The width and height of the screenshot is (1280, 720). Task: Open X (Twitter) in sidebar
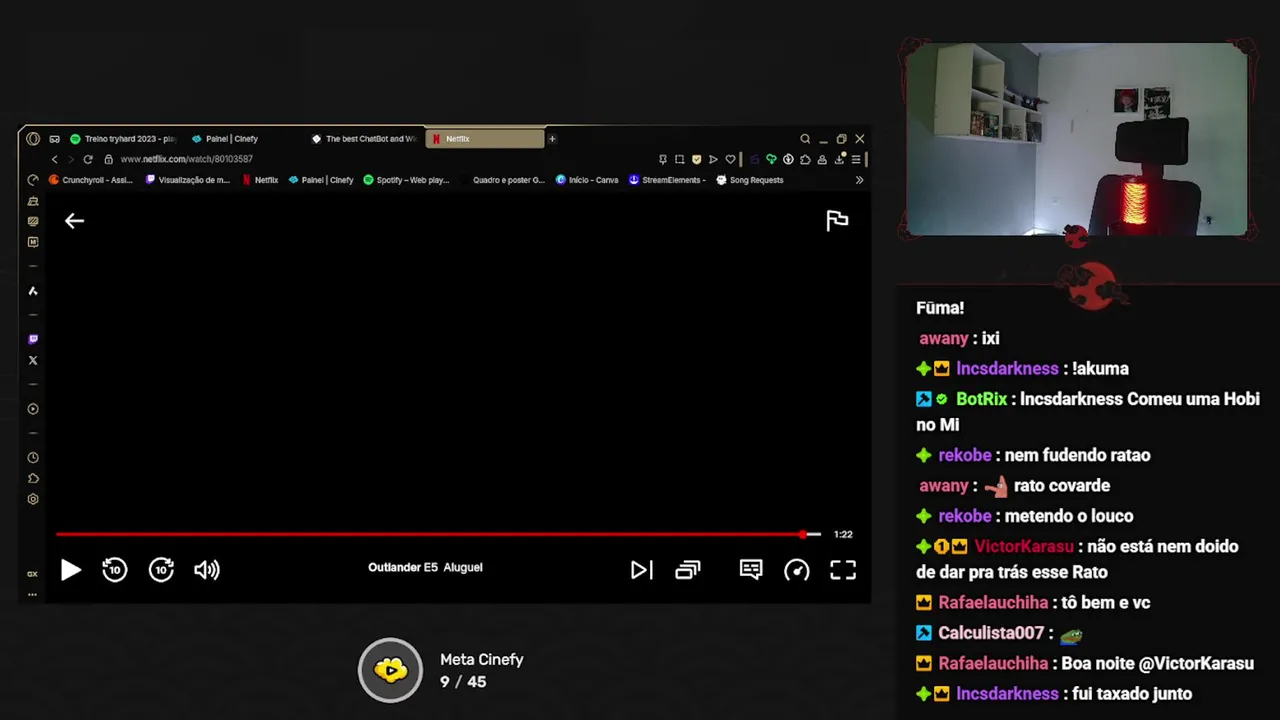(x=33, y=360)
